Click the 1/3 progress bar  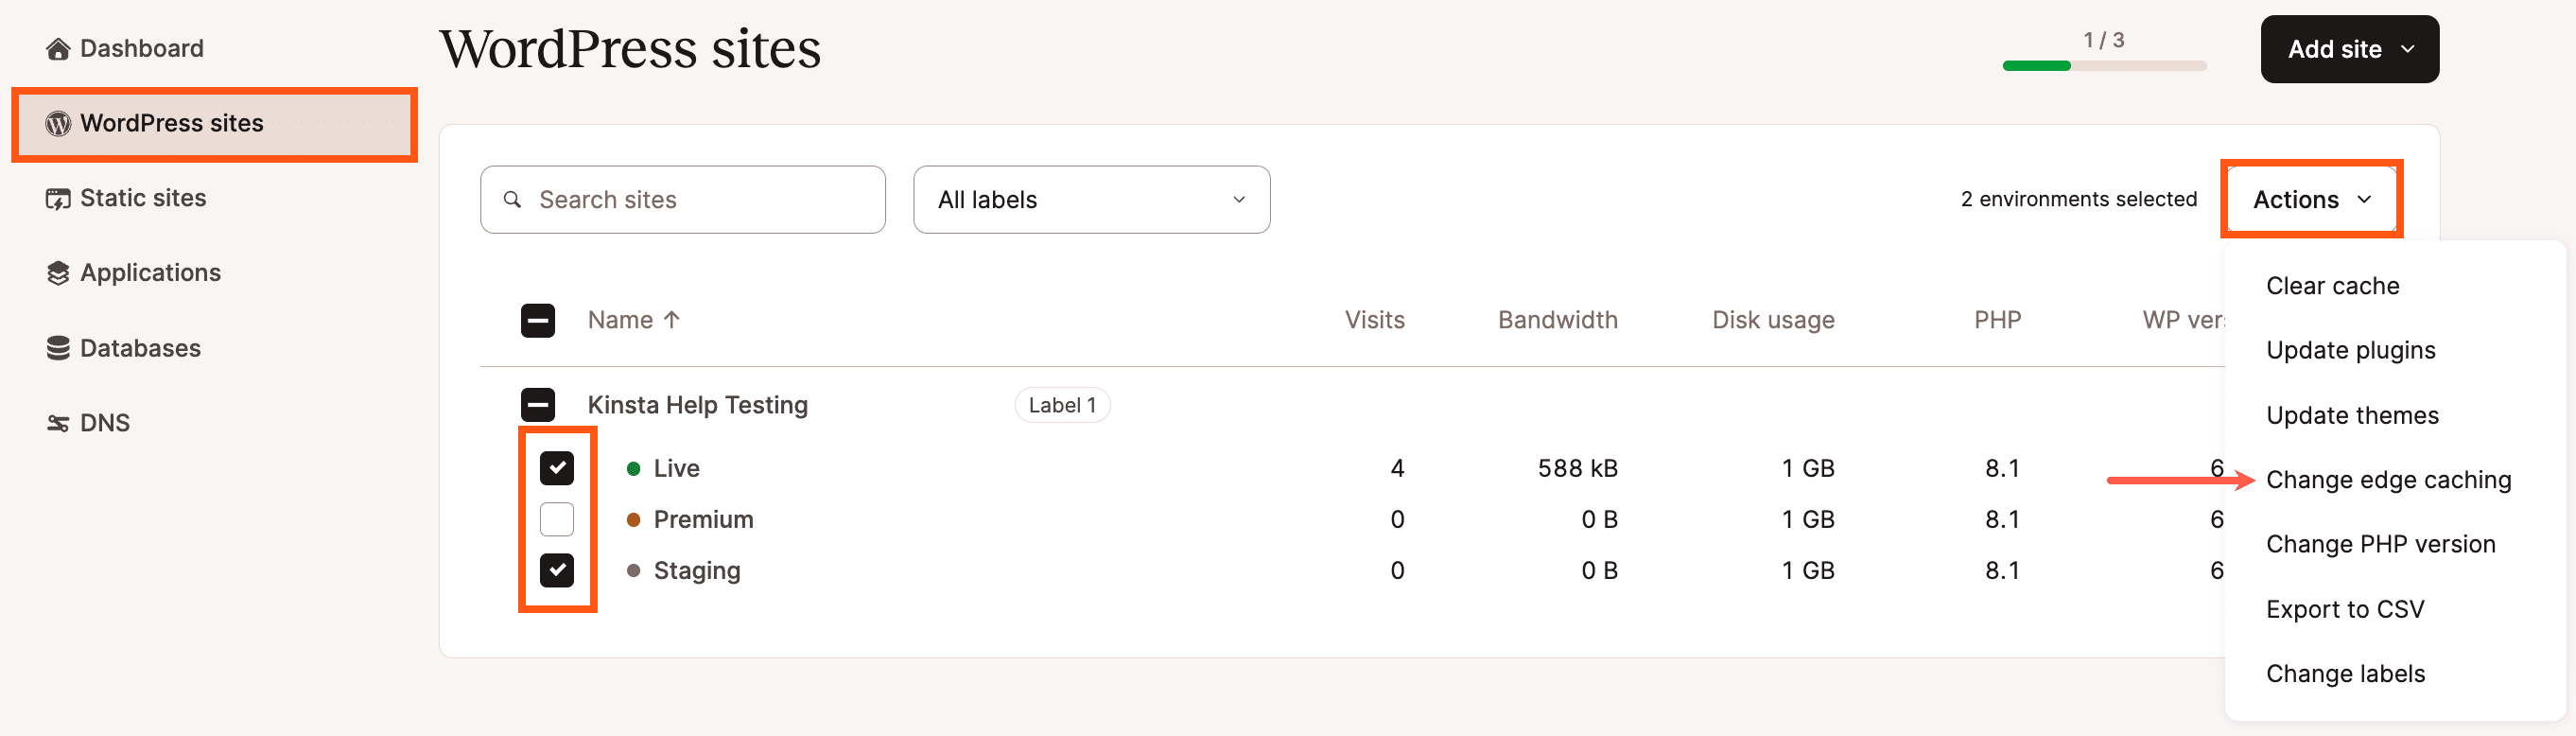pos(2104,65)
